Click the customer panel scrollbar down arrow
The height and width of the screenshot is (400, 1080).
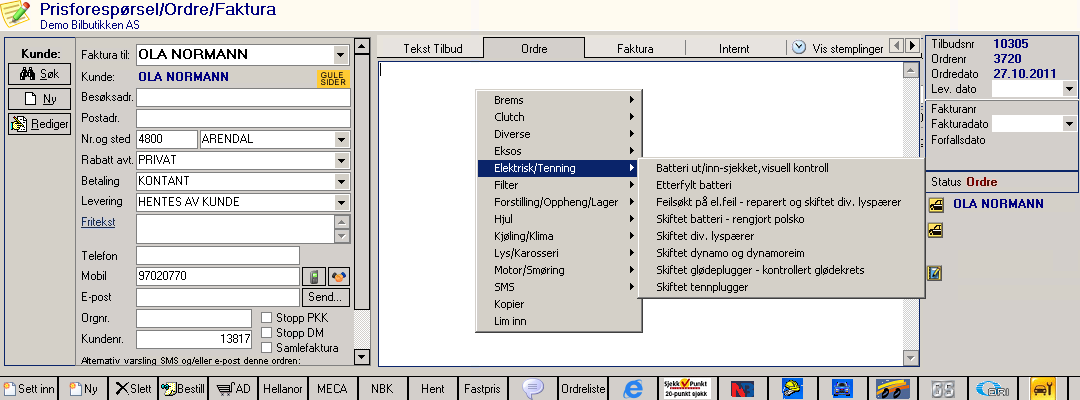(x=362, y=357)
